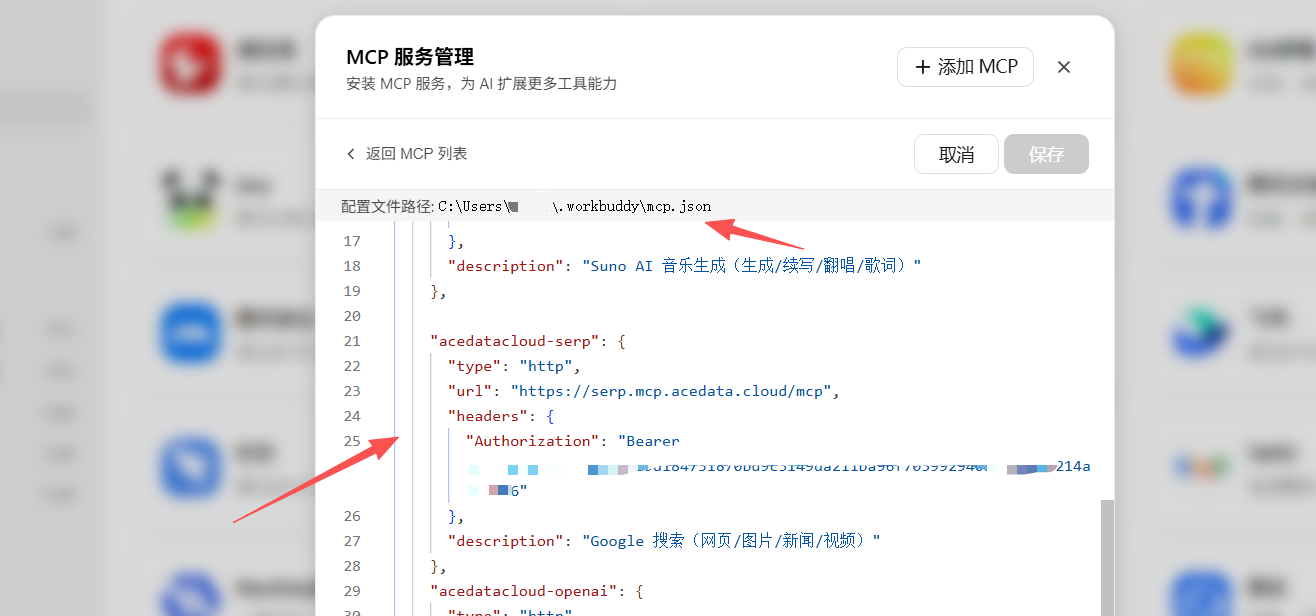Viewport: 1316px width, 616px height.
Task: Click the yellow app icon in background window
Action: click(x=1202, y=62)
